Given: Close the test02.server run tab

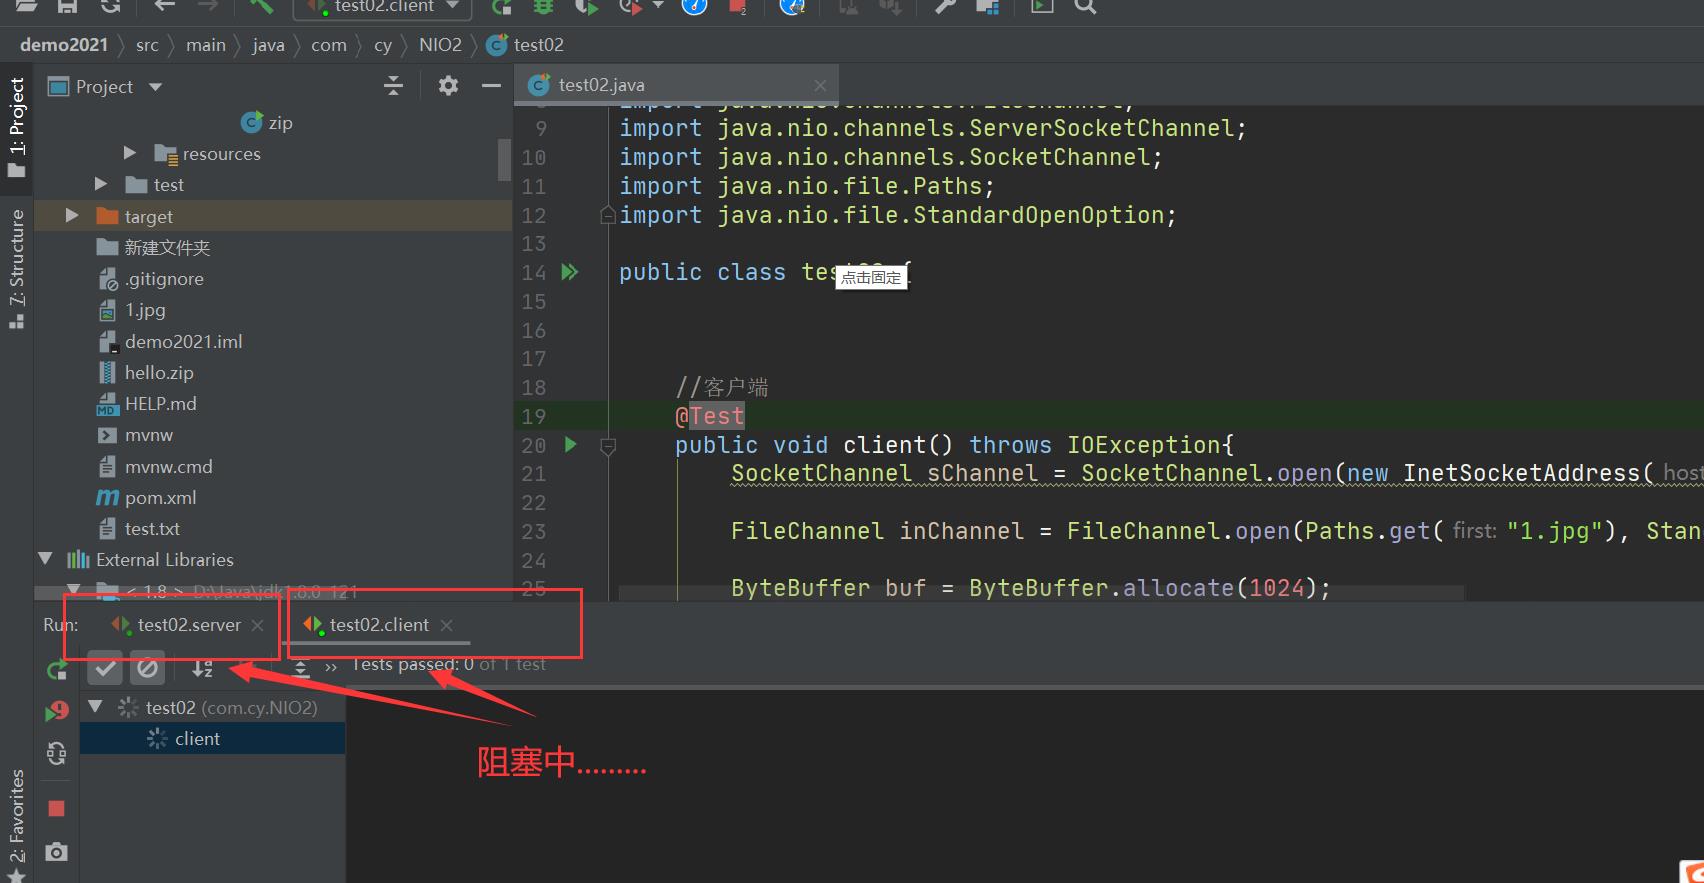Looking at the screenshot, I should 257,625.
